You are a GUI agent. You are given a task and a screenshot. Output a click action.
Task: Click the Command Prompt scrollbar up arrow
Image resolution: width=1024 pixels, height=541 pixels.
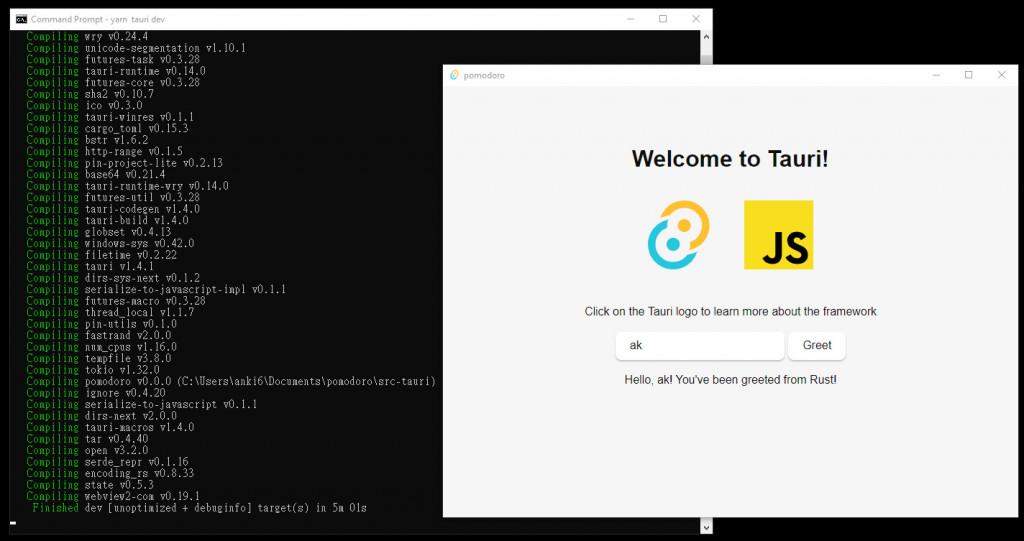pyautogui.click(x=706, y=37)
